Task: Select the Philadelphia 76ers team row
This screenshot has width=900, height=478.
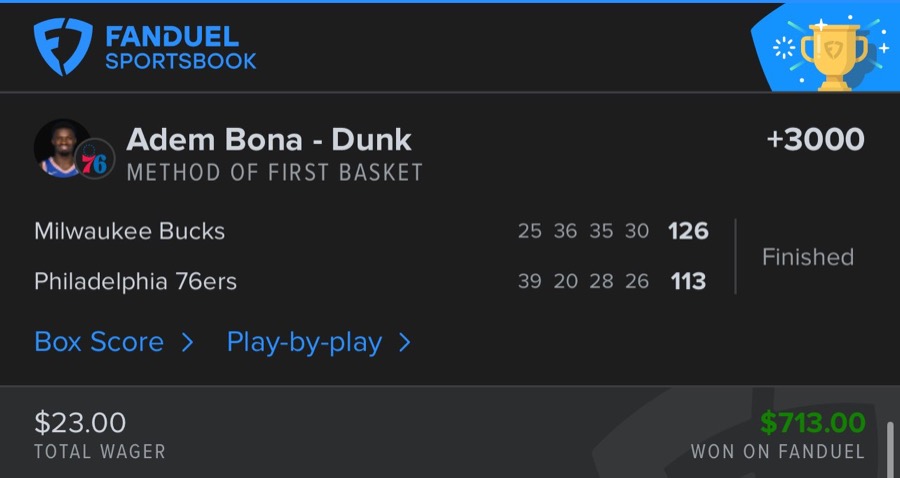Action: [136, 281]
